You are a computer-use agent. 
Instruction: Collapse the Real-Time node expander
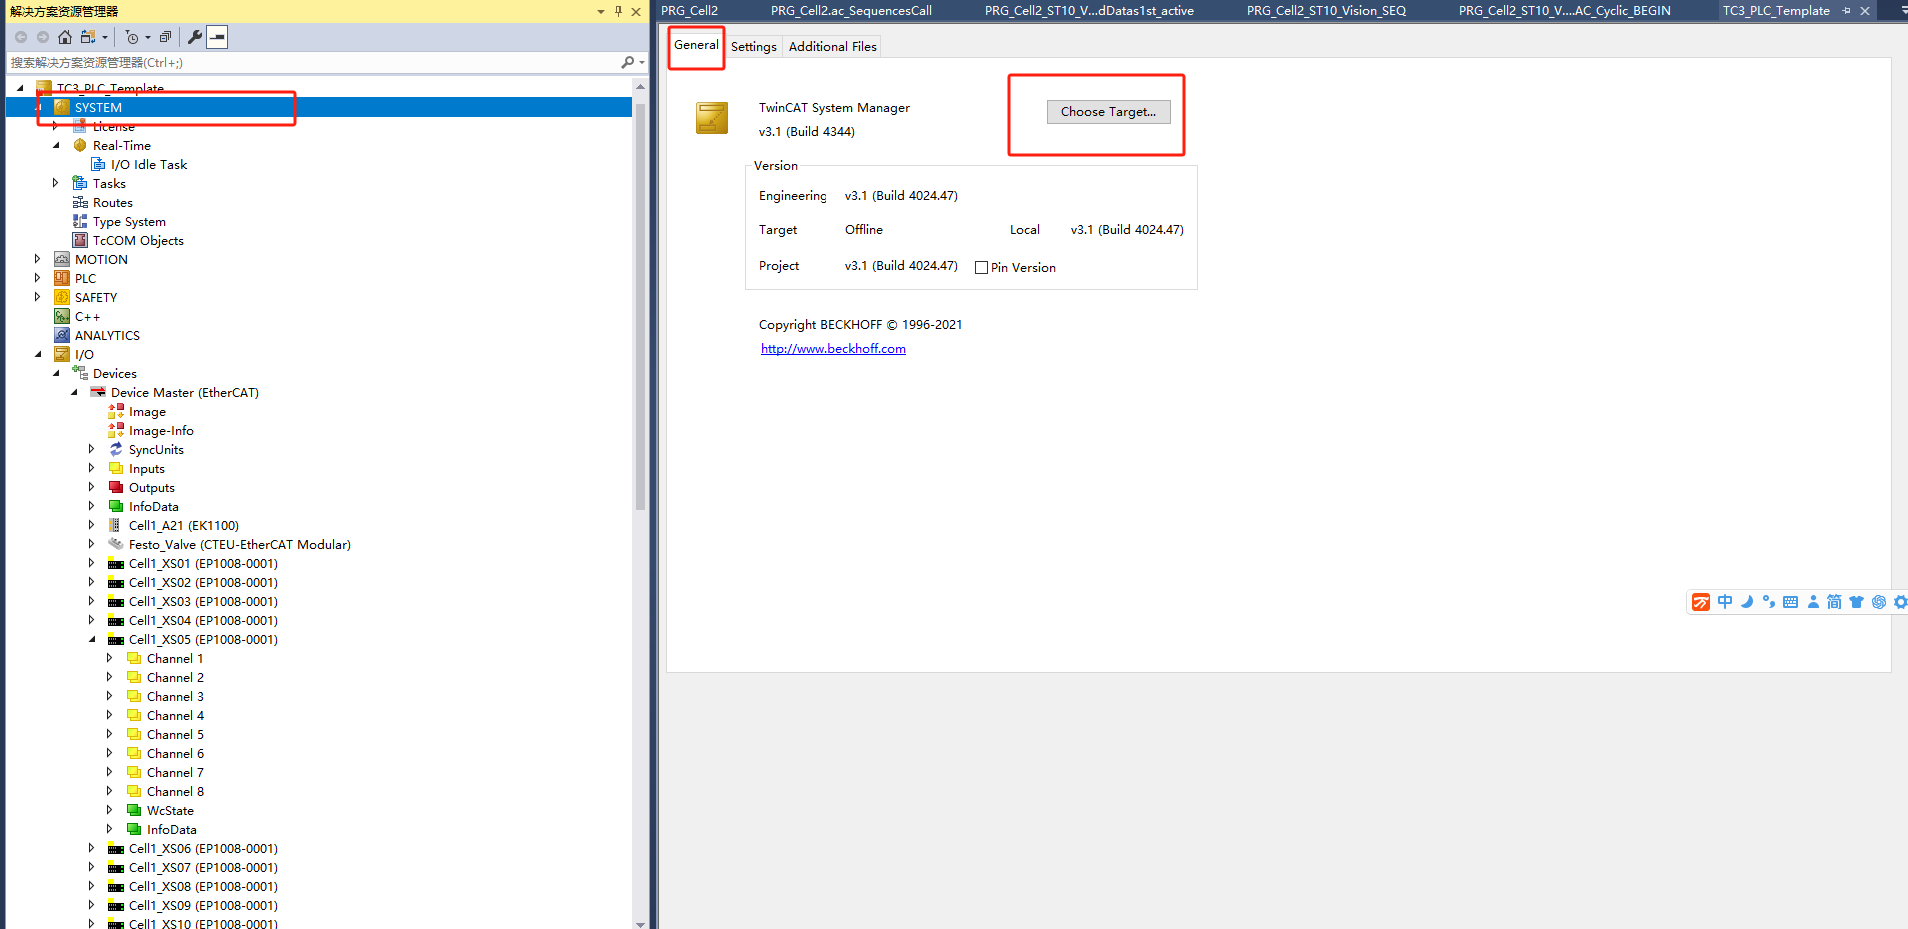coord(57,146)
